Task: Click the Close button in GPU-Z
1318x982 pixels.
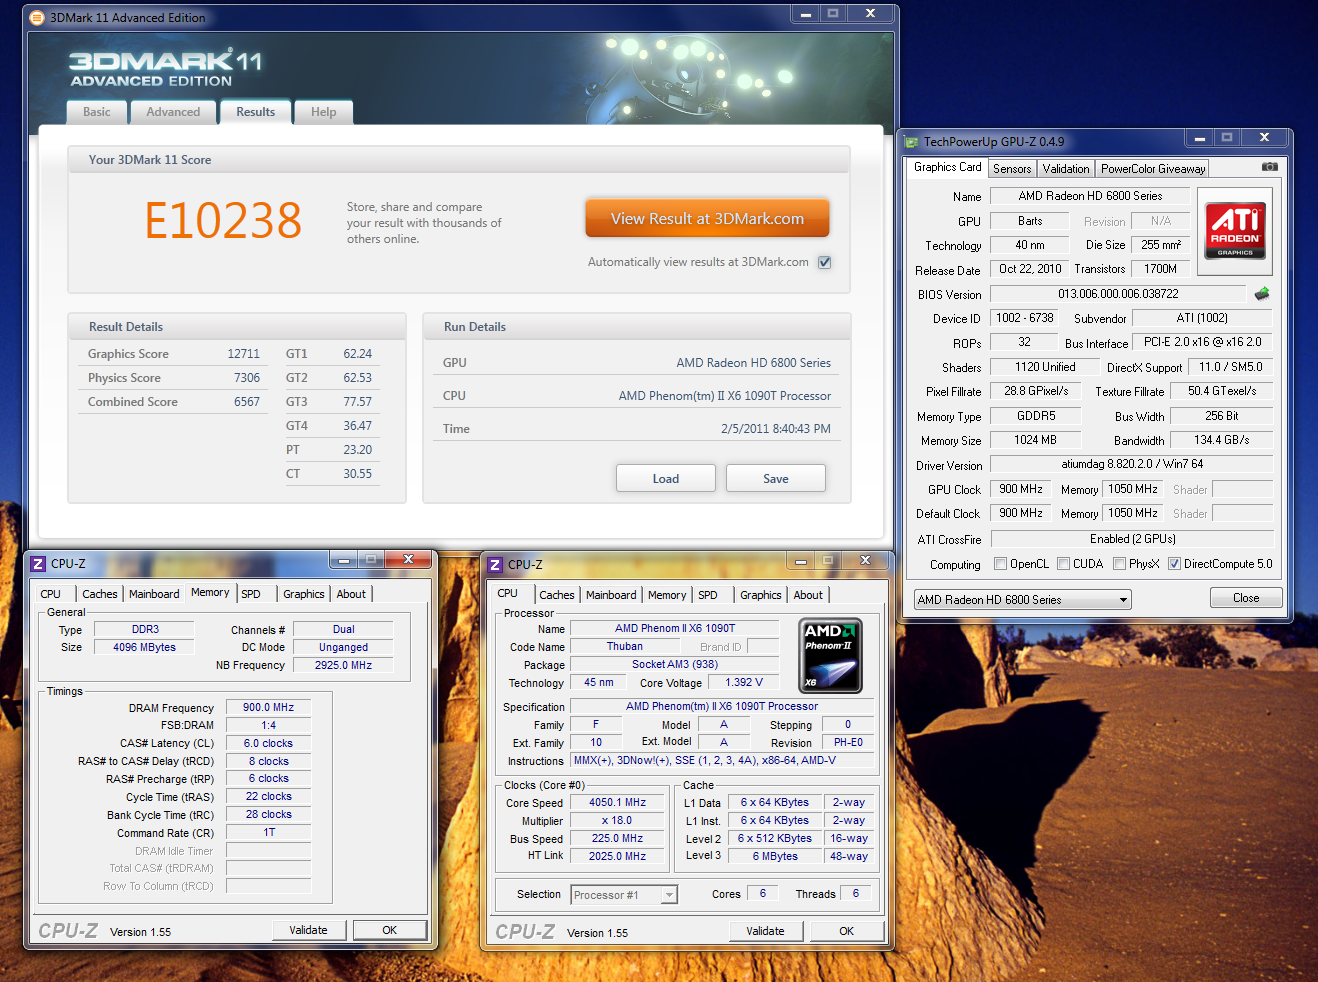Action: coord(1246,598)
